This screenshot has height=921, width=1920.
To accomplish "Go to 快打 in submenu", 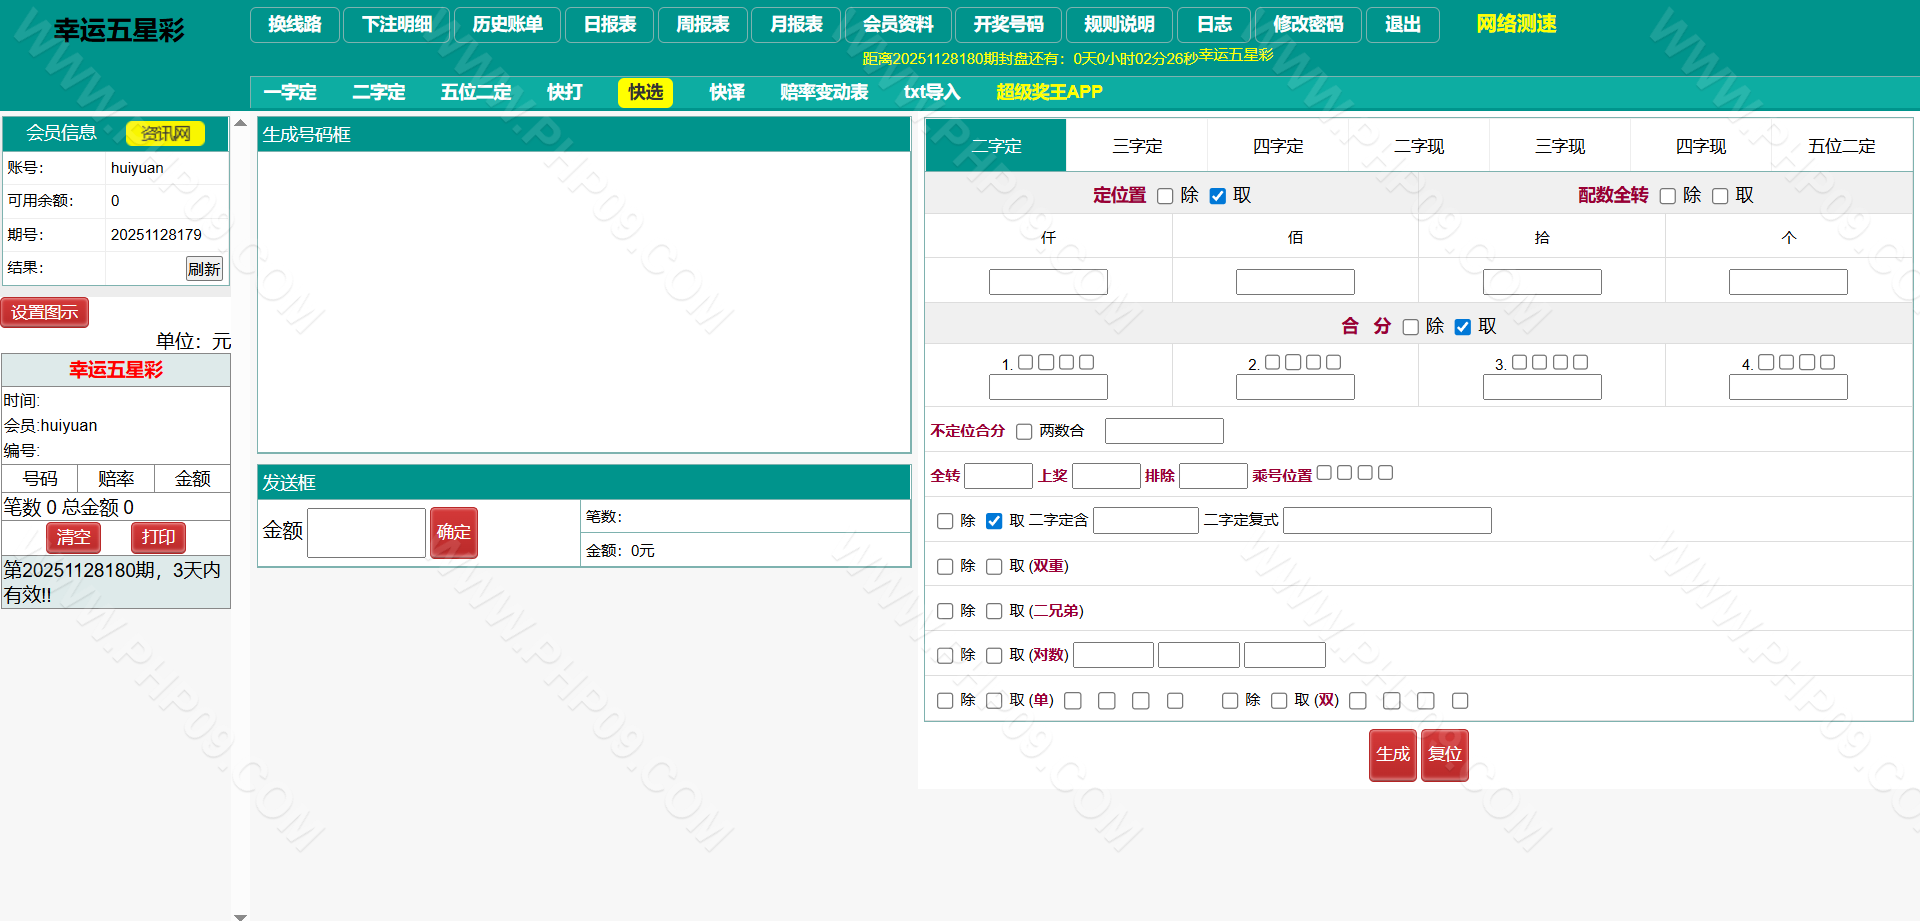I will pyautogui.click(x=565, y=92).
